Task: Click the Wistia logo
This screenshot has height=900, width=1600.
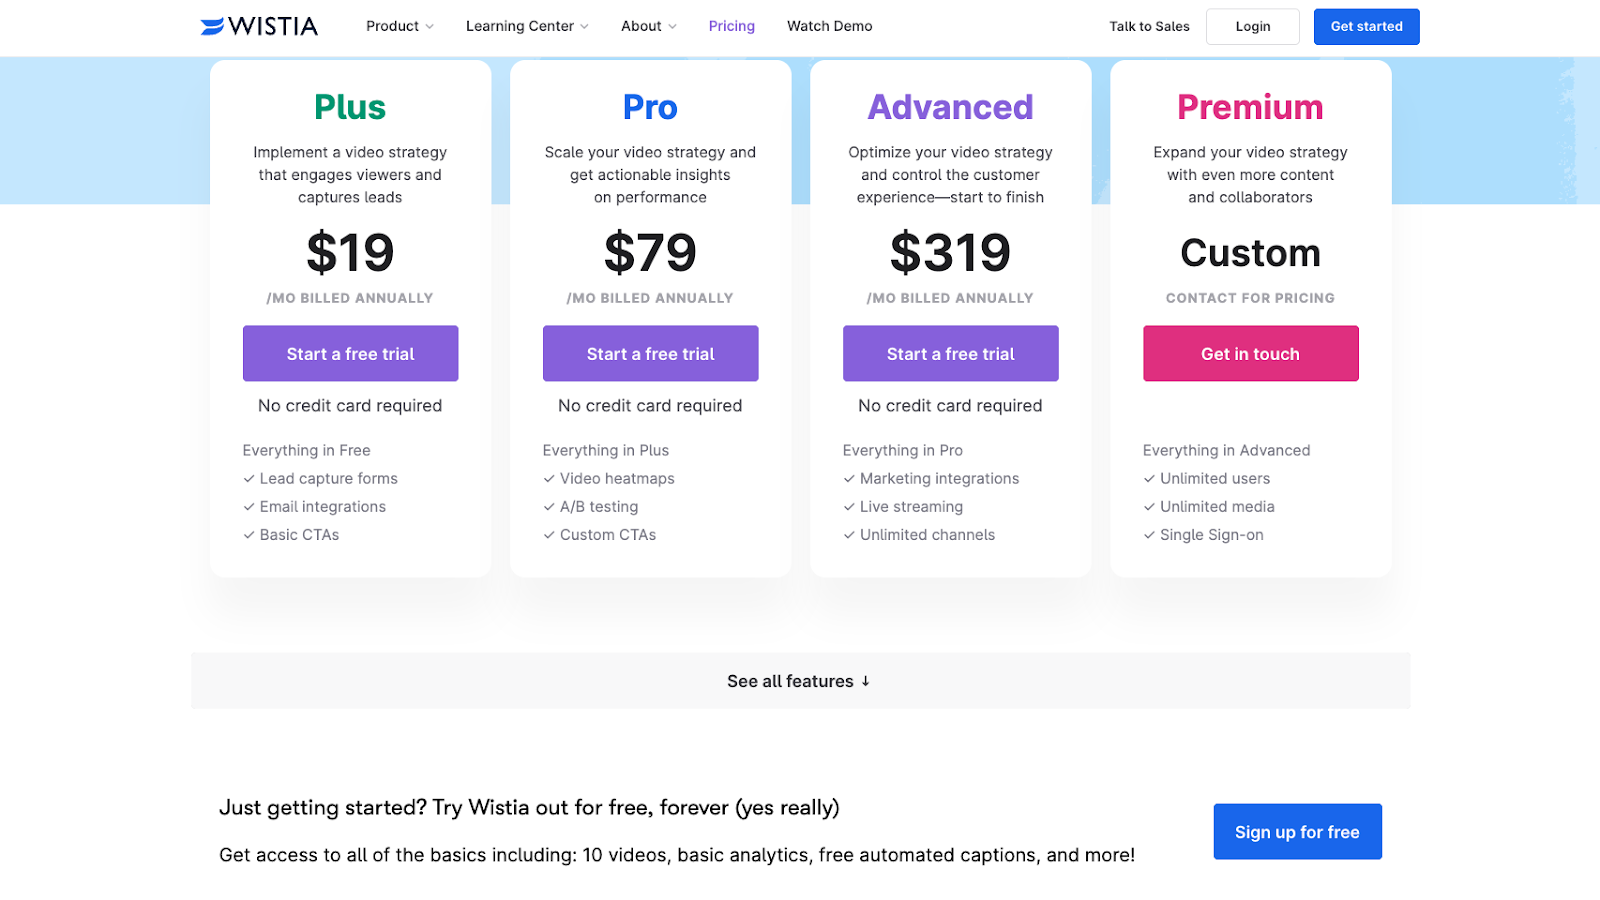Action: coord(259,26)
